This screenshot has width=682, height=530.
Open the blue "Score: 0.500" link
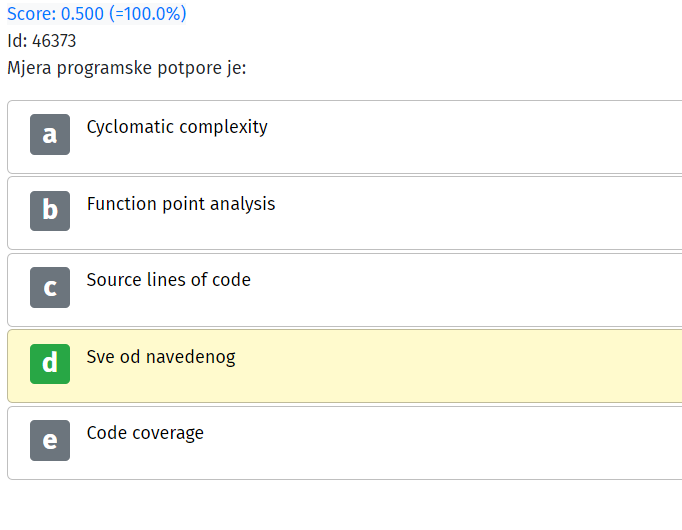[55, 14]
